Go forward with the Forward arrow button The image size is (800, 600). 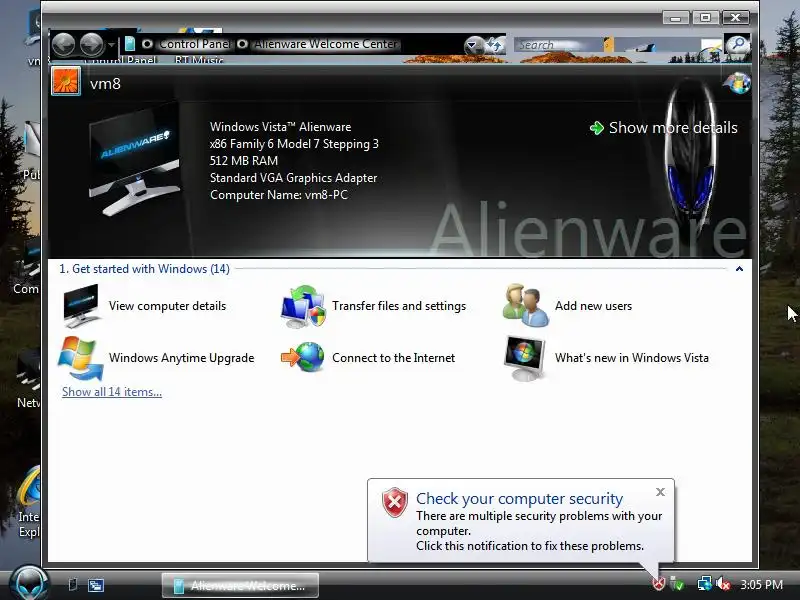(92, 44)
